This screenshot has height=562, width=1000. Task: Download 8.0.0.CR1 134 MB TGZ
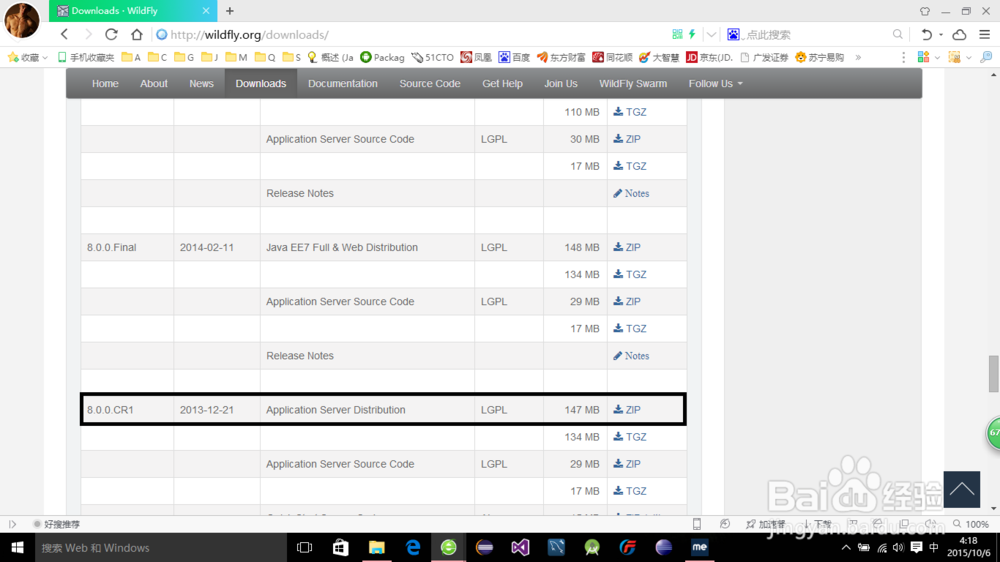point(630,437)
